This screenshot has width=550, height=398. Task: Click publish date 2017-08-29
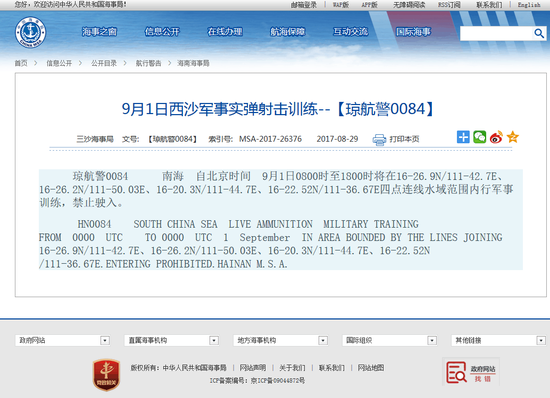(337, 139)
